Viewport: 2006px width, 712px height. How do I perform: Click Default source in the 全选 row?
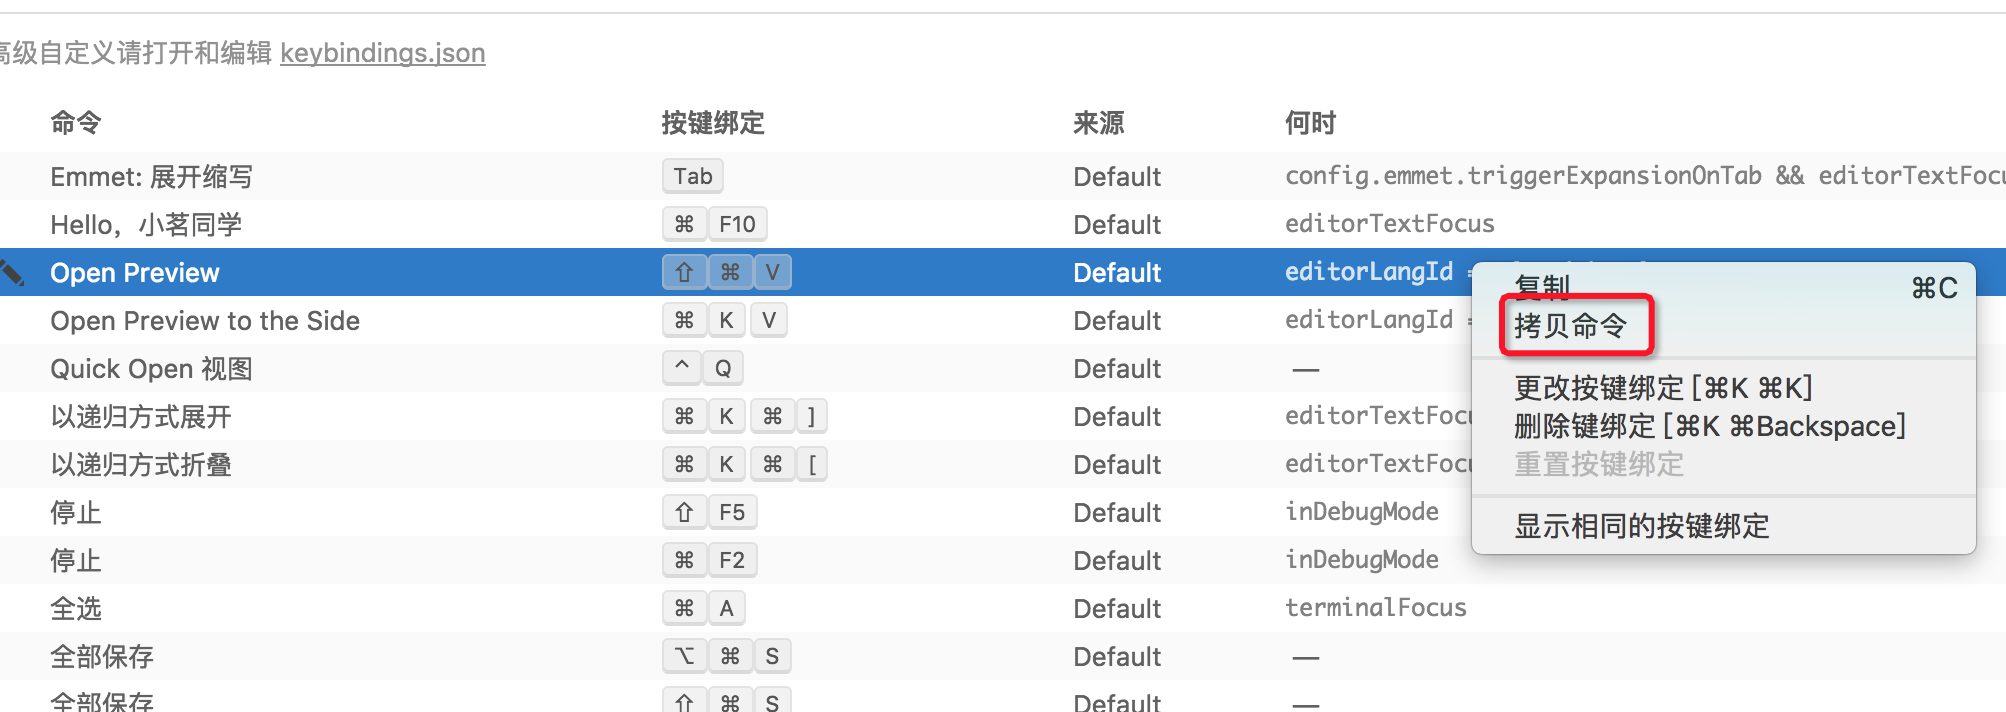point(1117,609)
